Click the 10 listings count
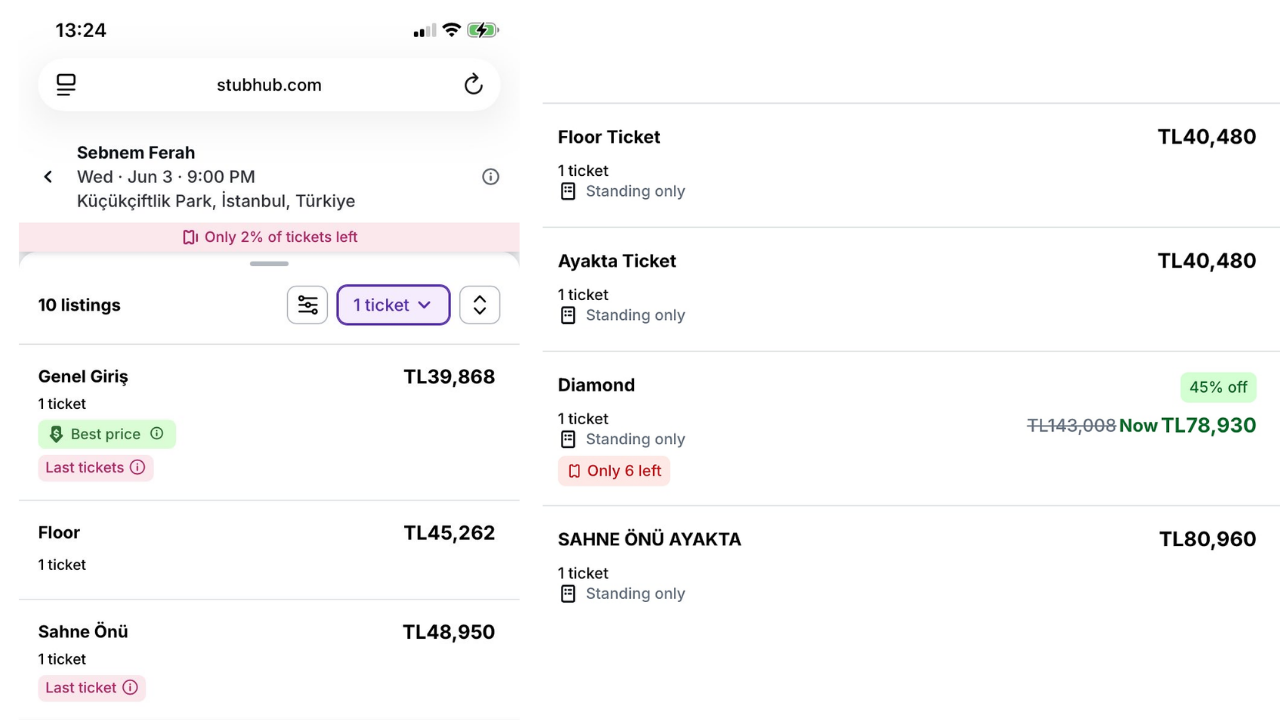Screen dimensions: 1280x720 [x=79, y=305]
